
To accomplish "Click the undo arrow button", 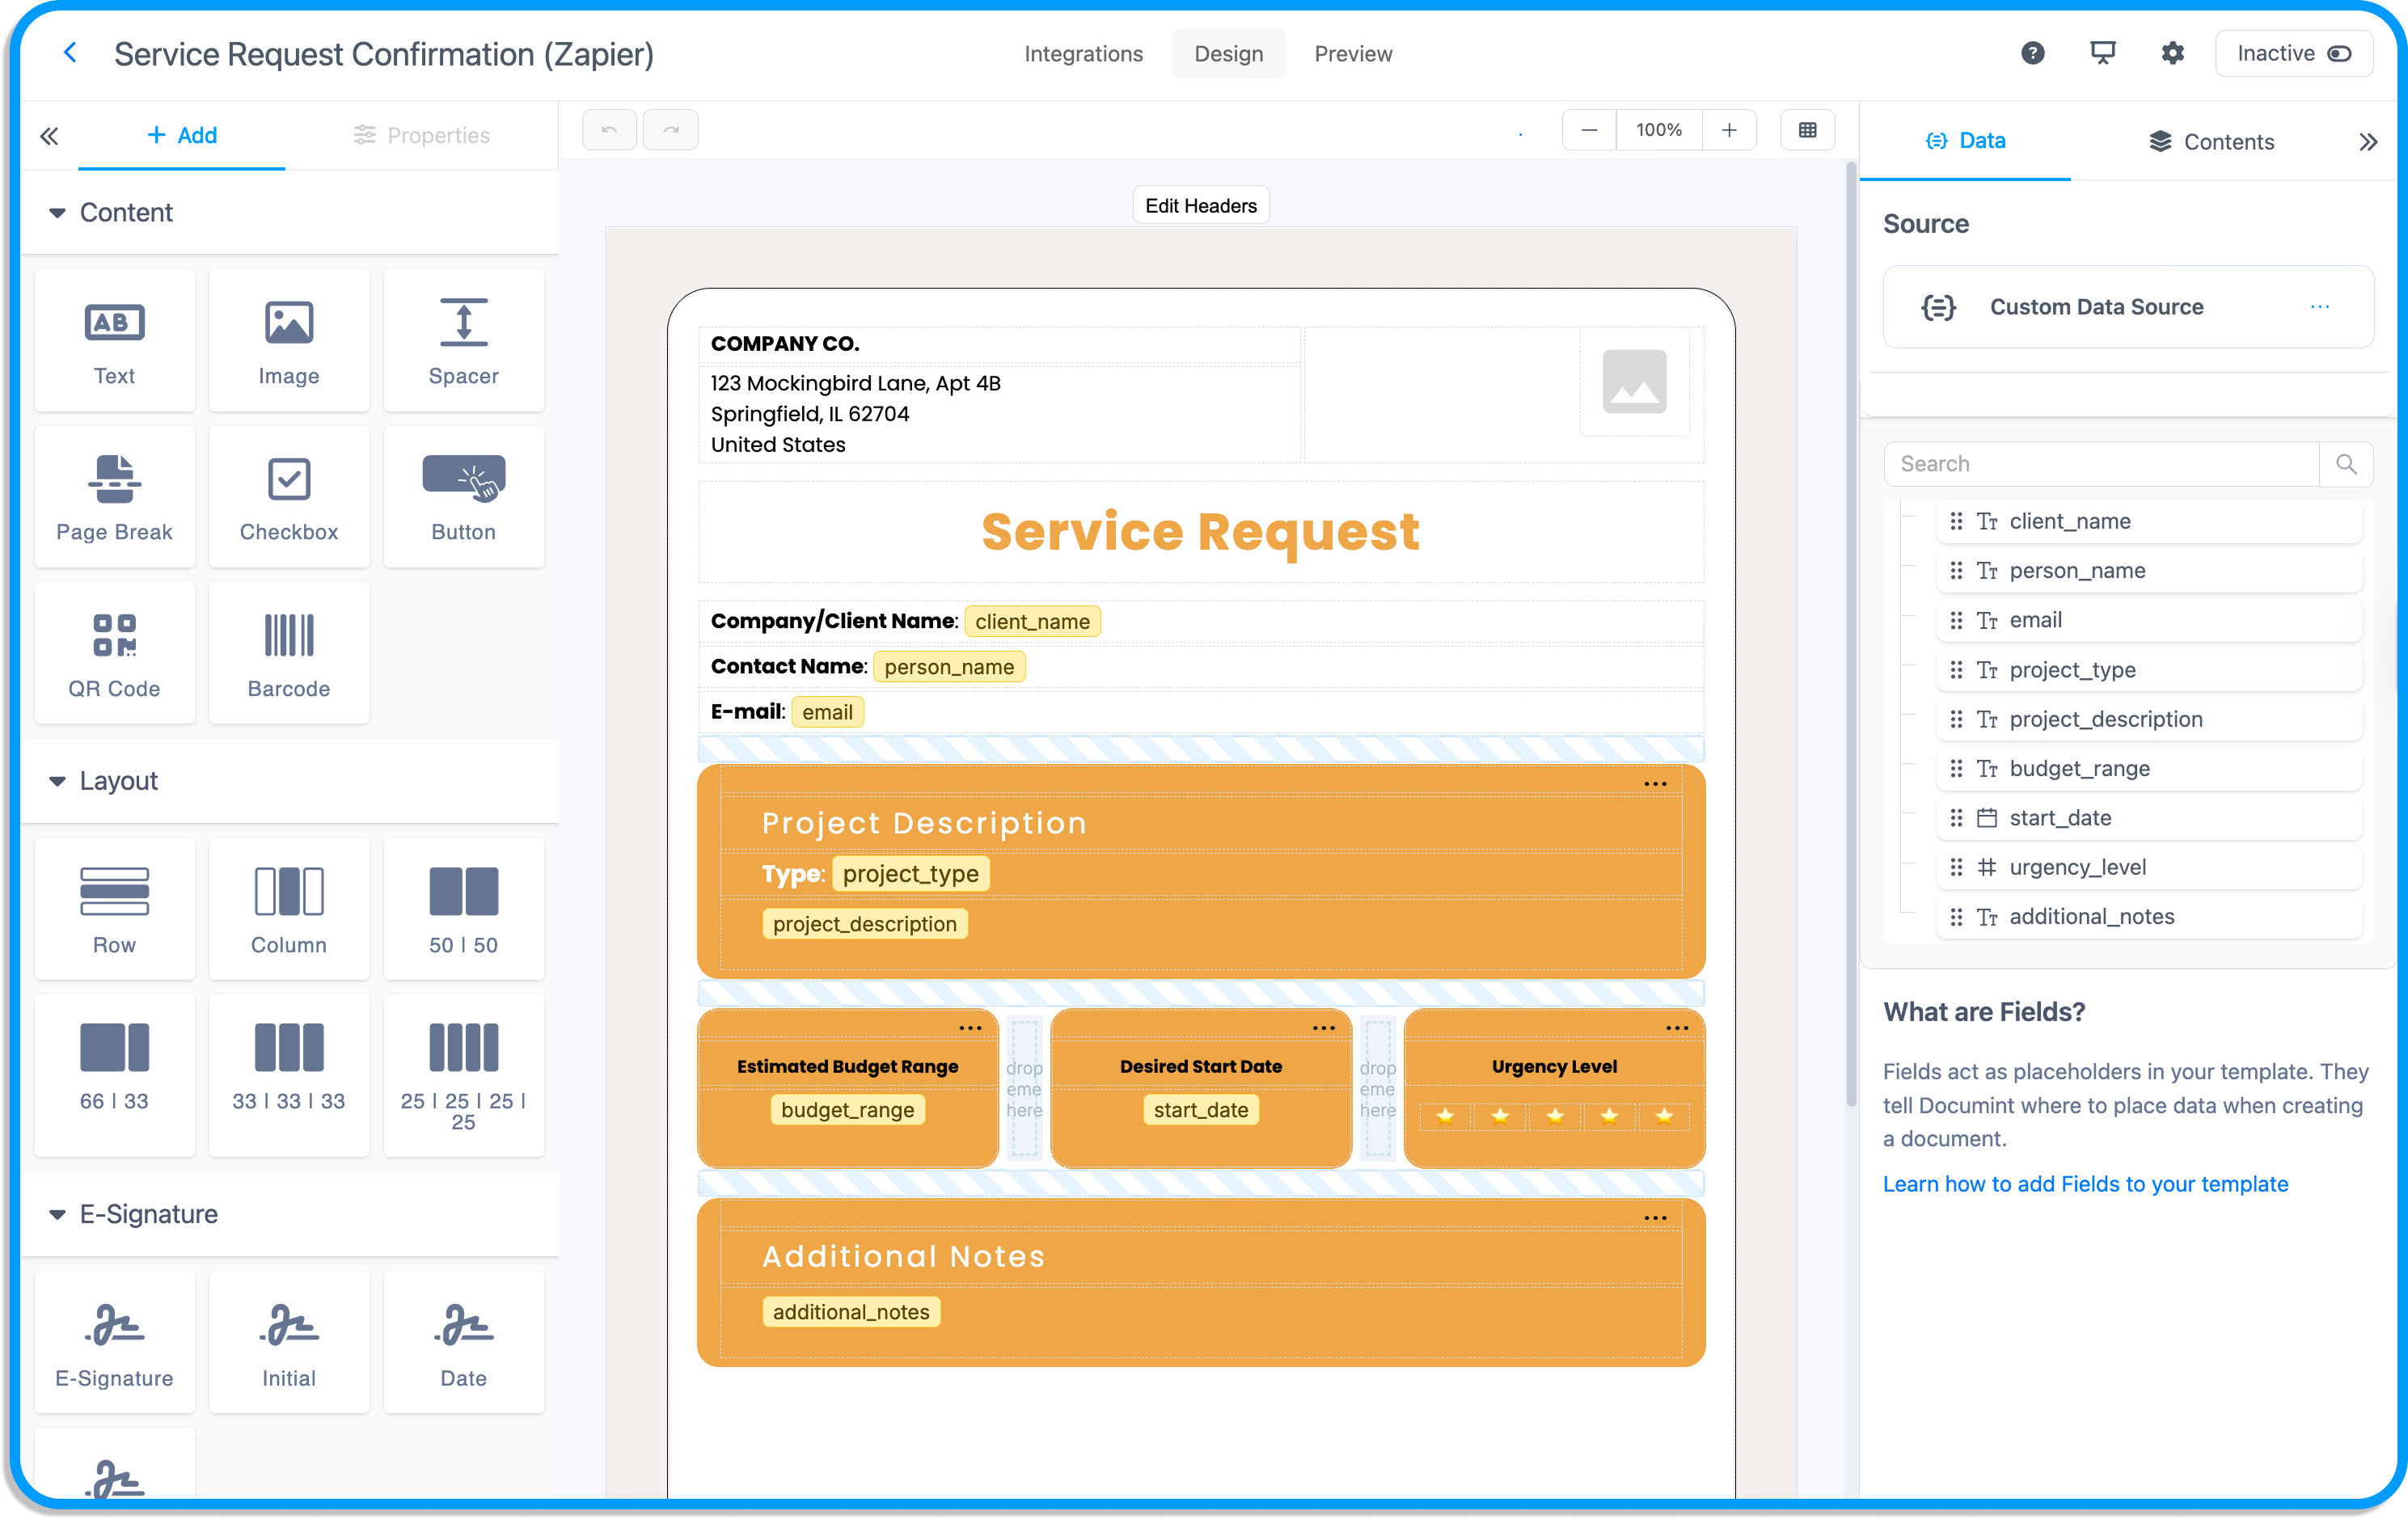I will [609, 130].
